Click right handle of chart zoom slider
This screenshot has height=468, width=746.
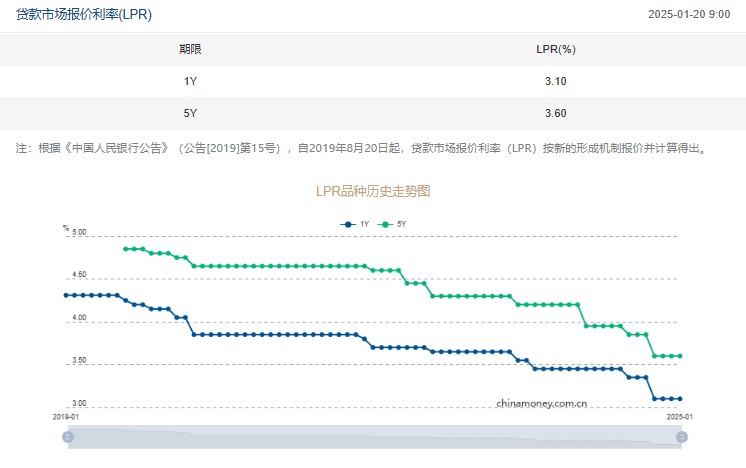tap(682, 437)
